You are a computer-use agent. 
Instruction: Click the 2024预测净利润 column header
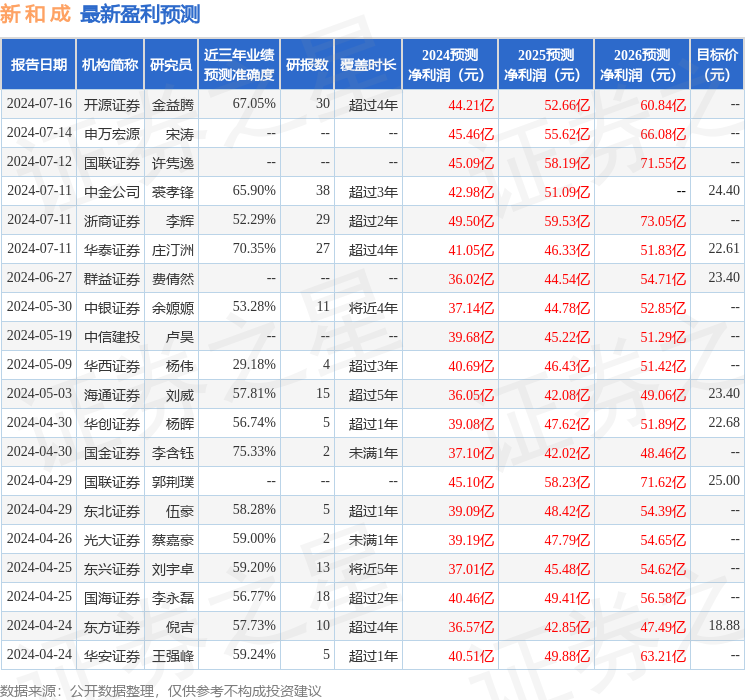(450, 65)
